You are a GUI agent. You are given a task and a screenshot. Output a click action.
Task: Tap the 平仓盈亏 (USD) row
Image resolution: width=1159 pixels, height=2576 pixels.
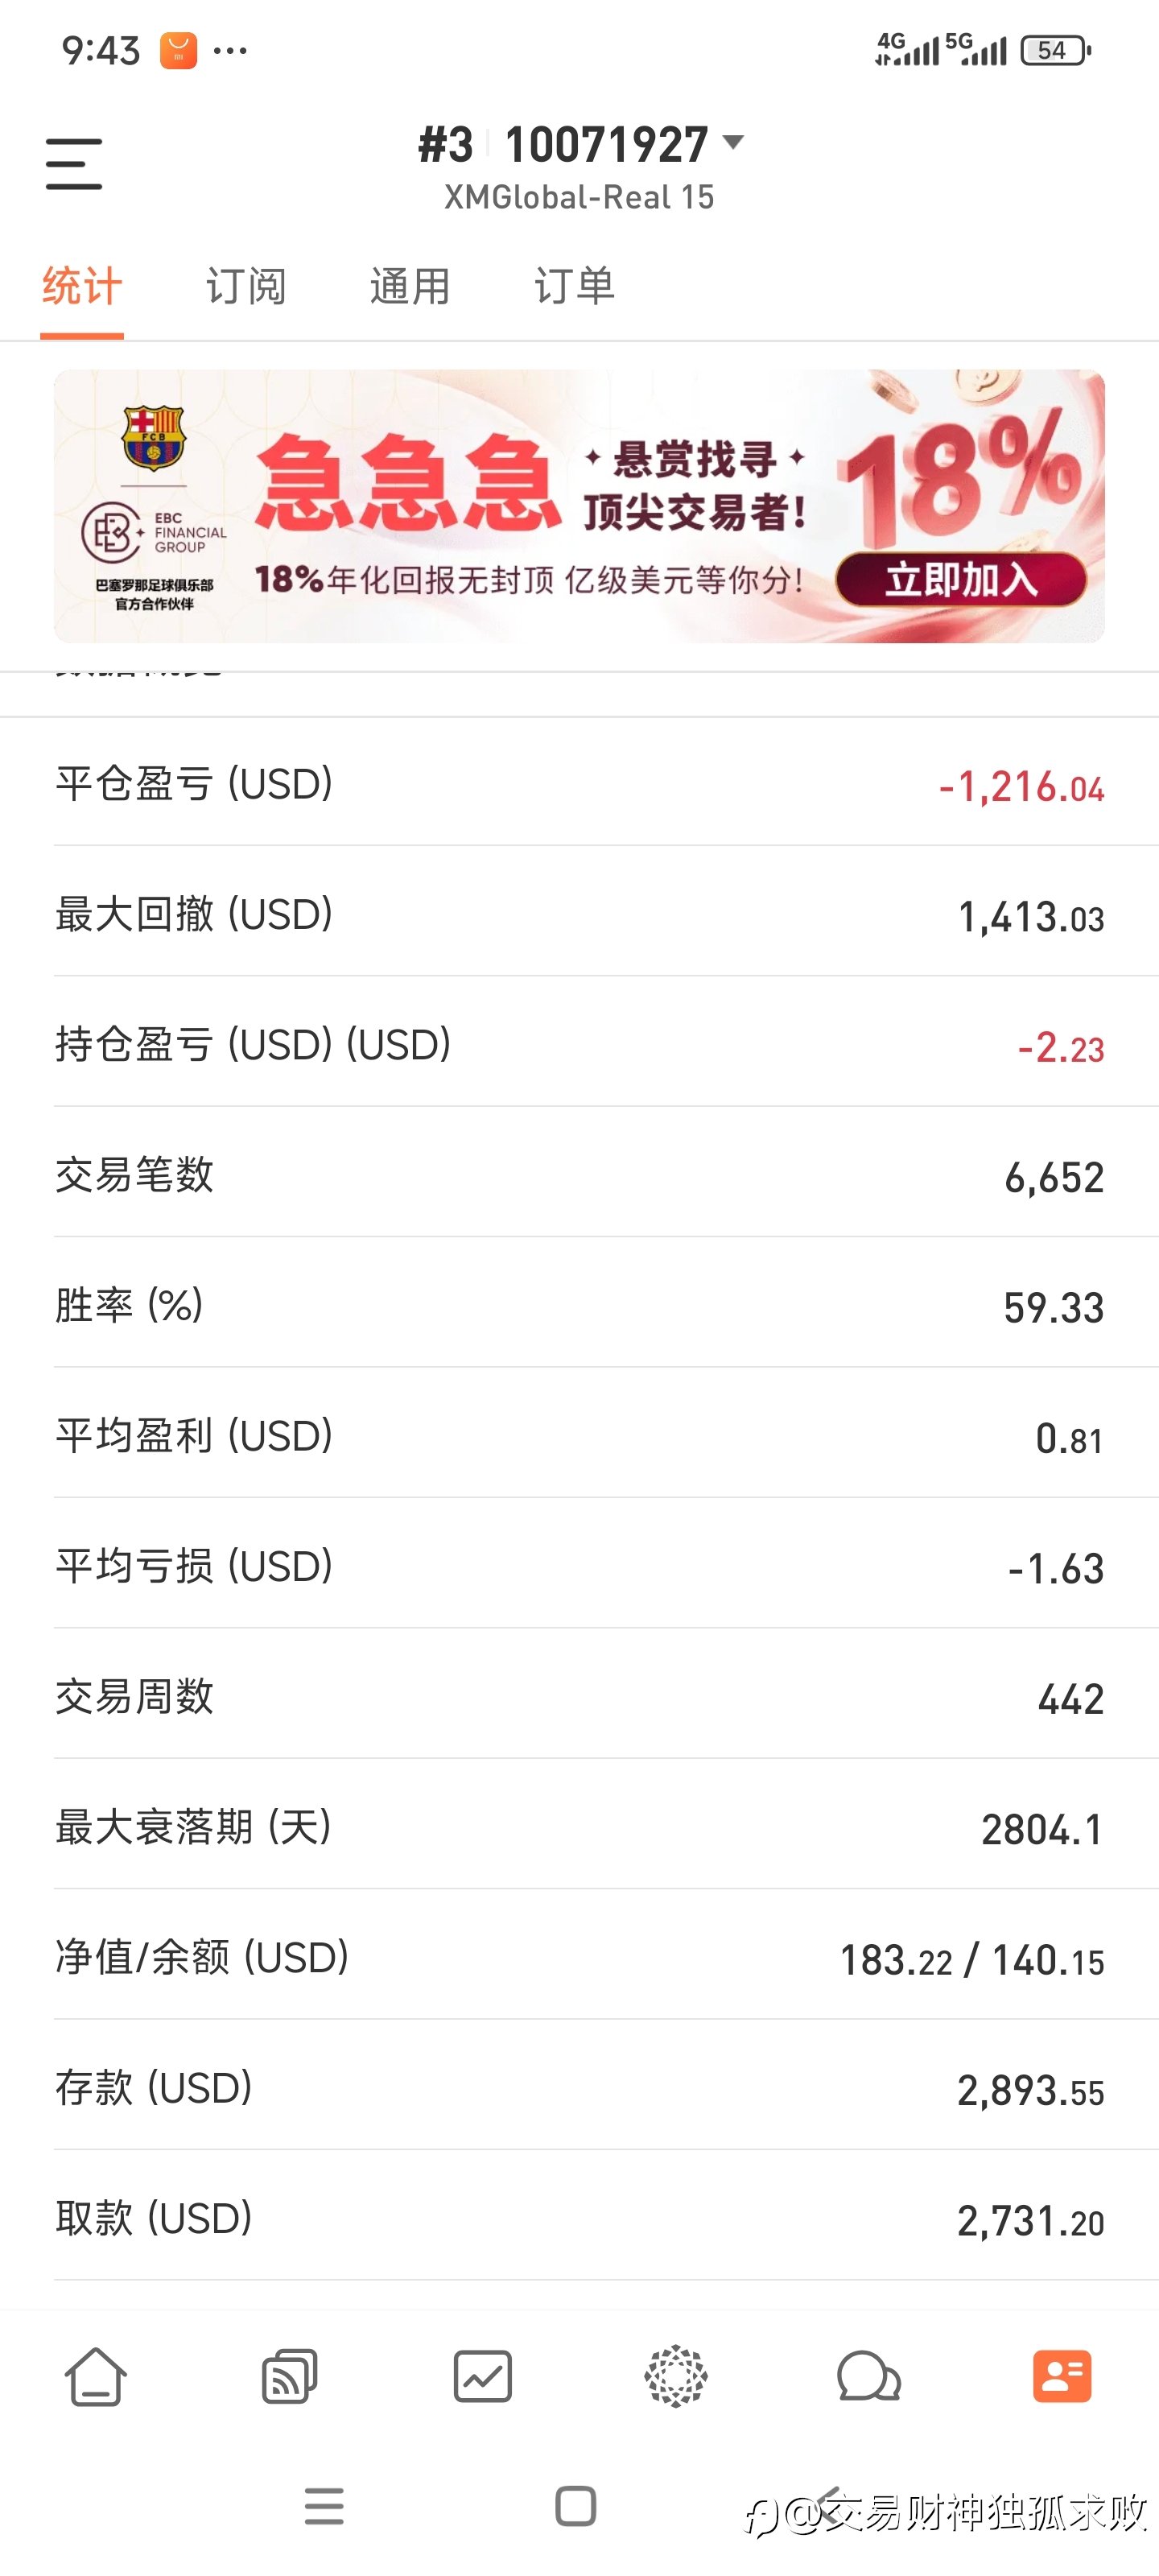click(x=579, y=785)
